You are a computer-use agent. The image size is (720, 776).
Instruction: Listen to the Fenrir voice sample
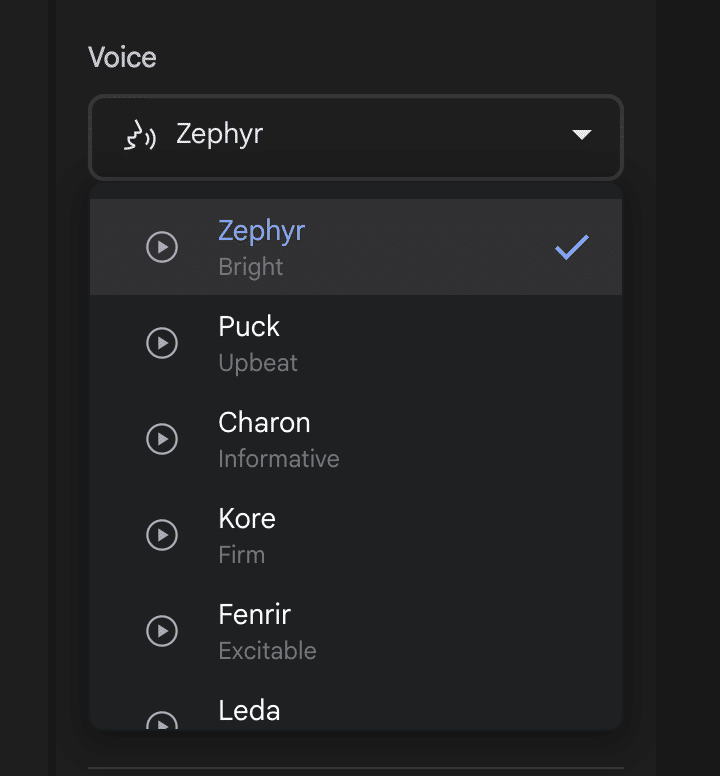[162, 631]
